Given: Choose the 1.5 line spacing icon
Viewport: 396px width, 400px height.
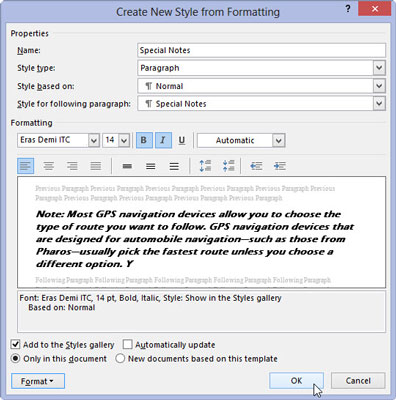Looking at the screenshot, I should coord(151,166).
